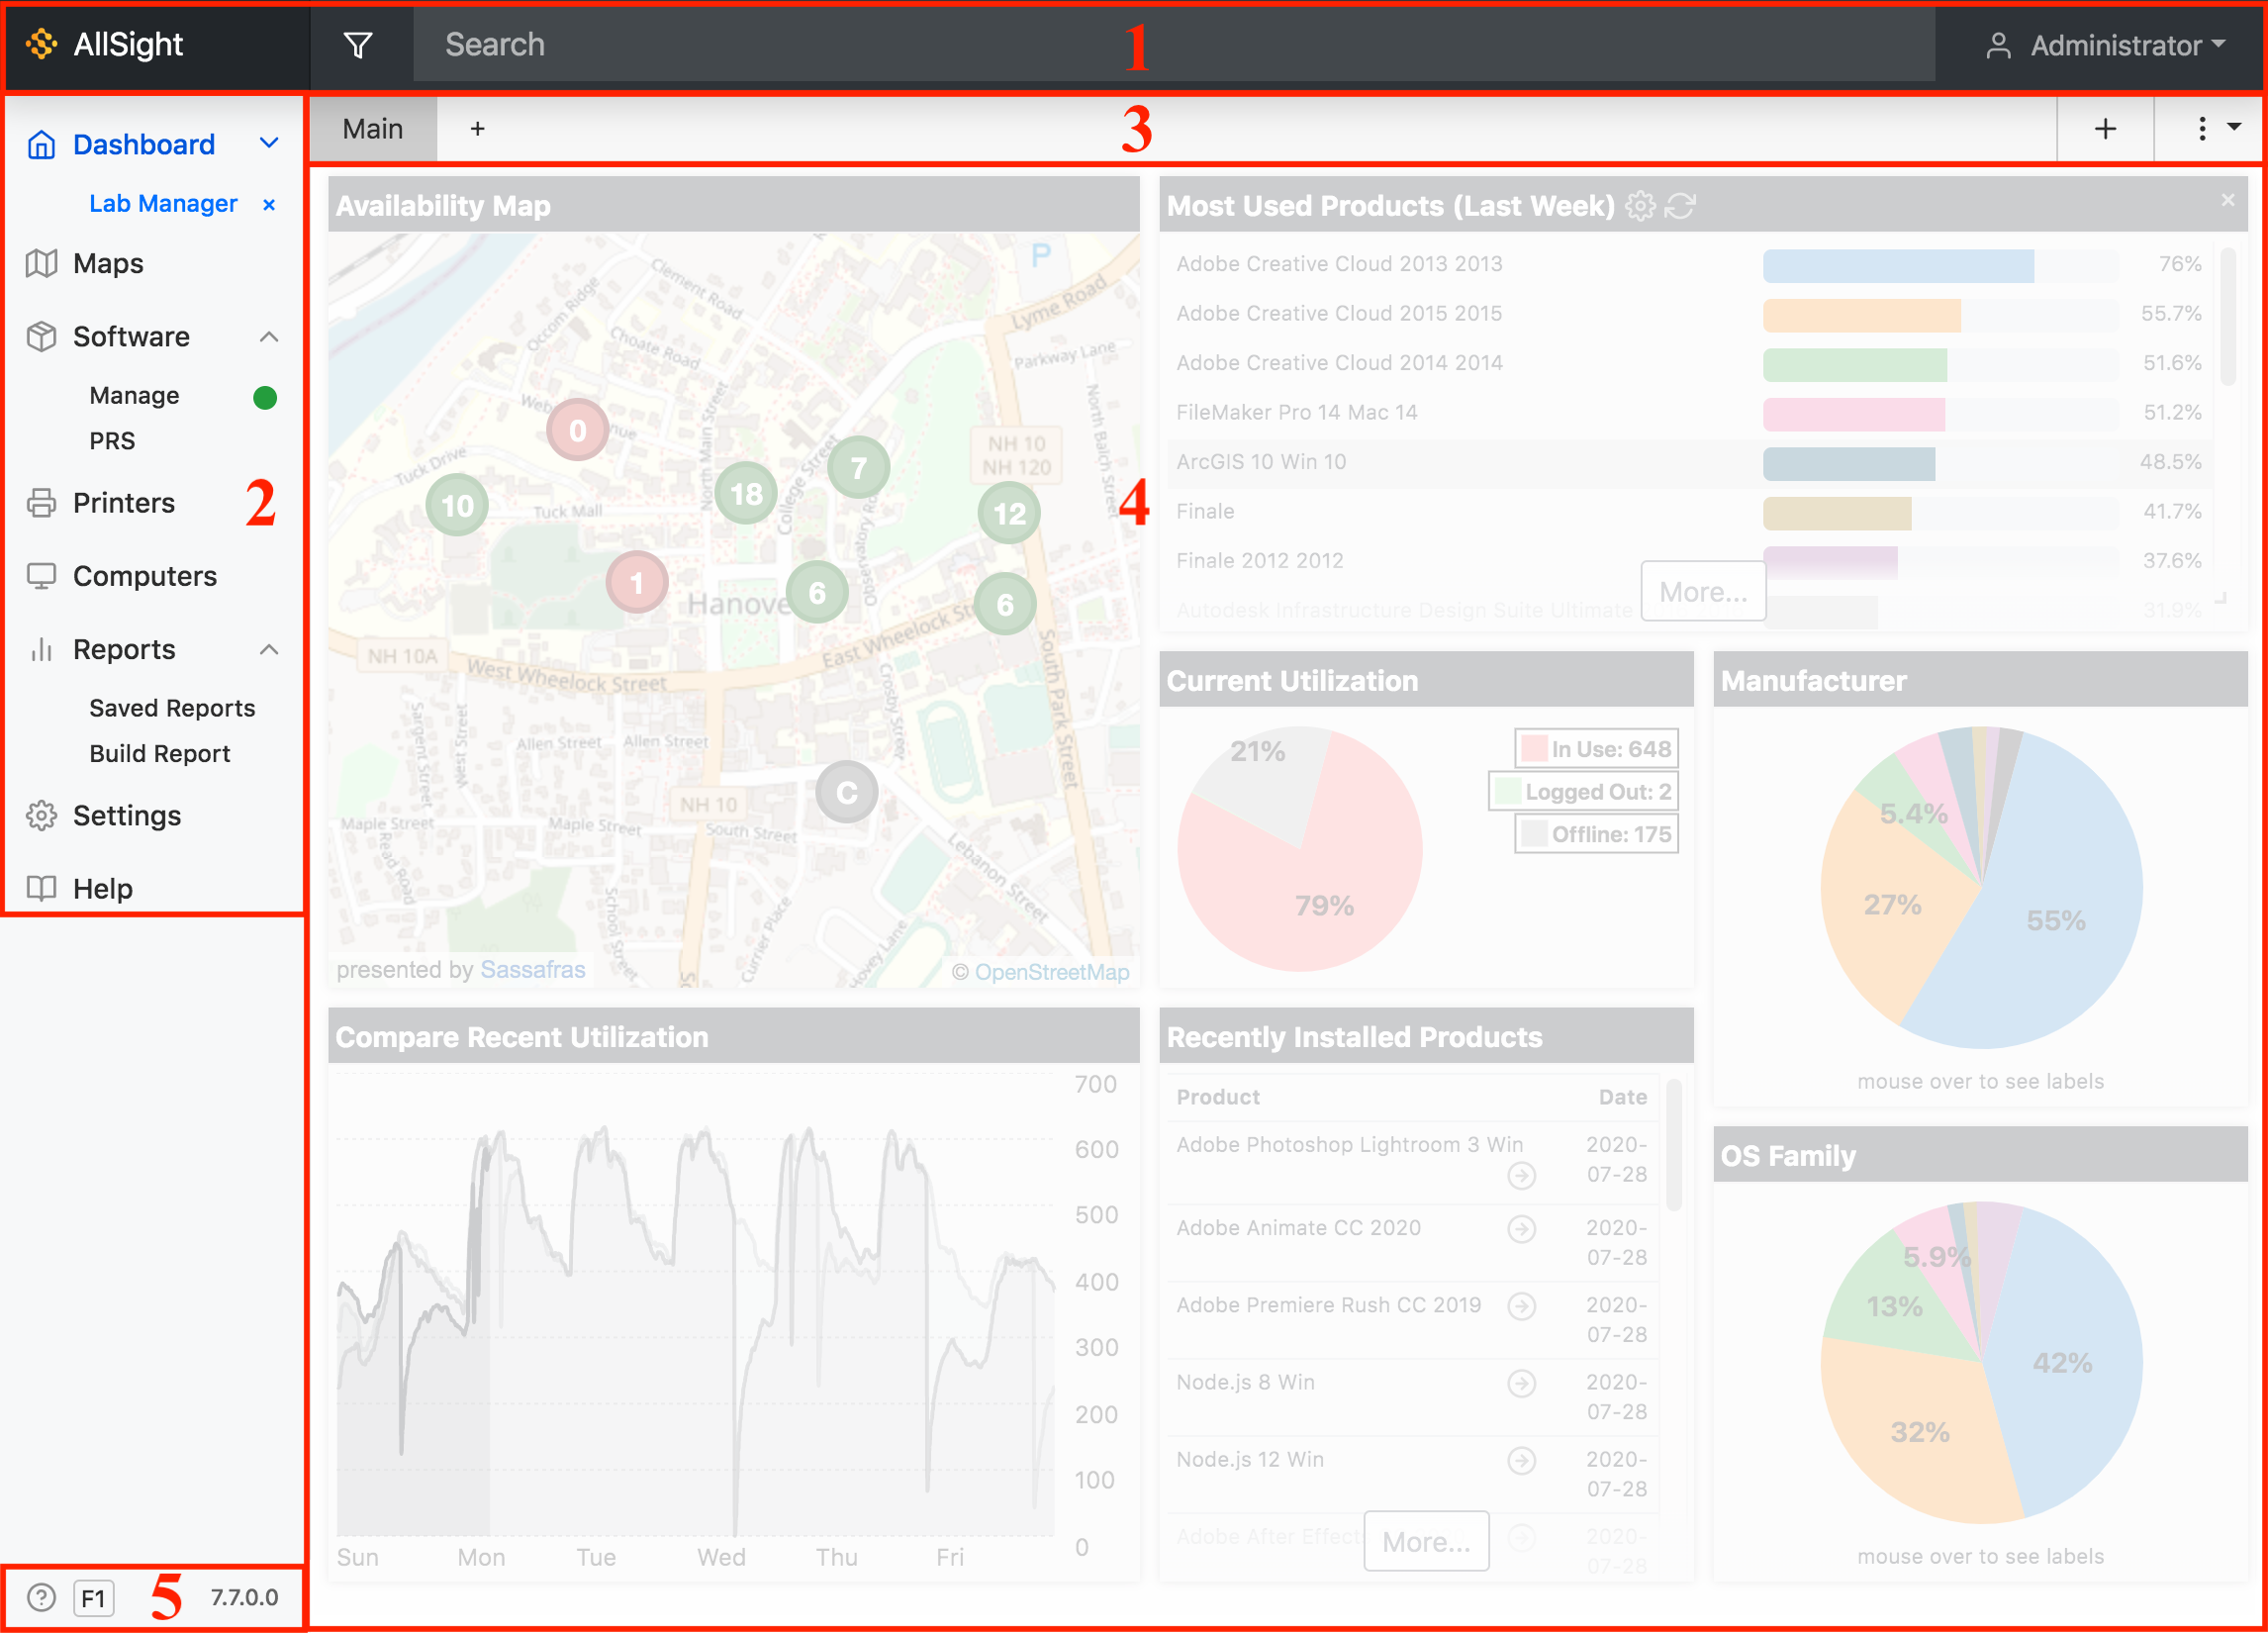2268x1633 pixels.
Task: Click map cluster marker 10
Action: point(457,505)
